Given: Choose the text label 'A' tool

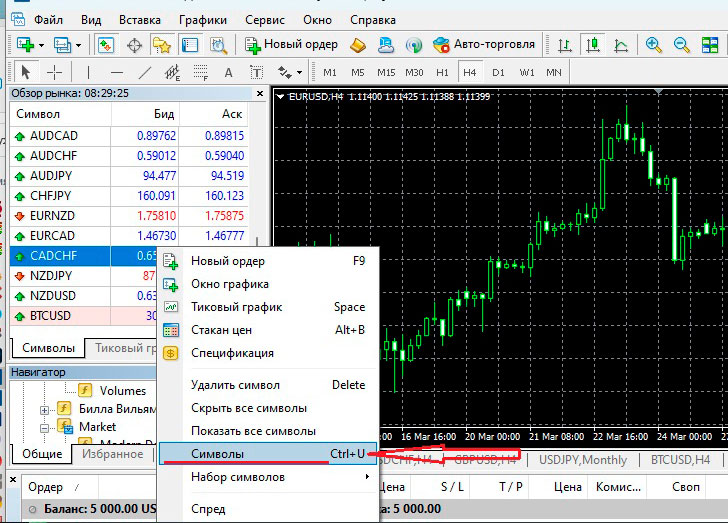Looking at the screenshot, I should coord(228,72).
